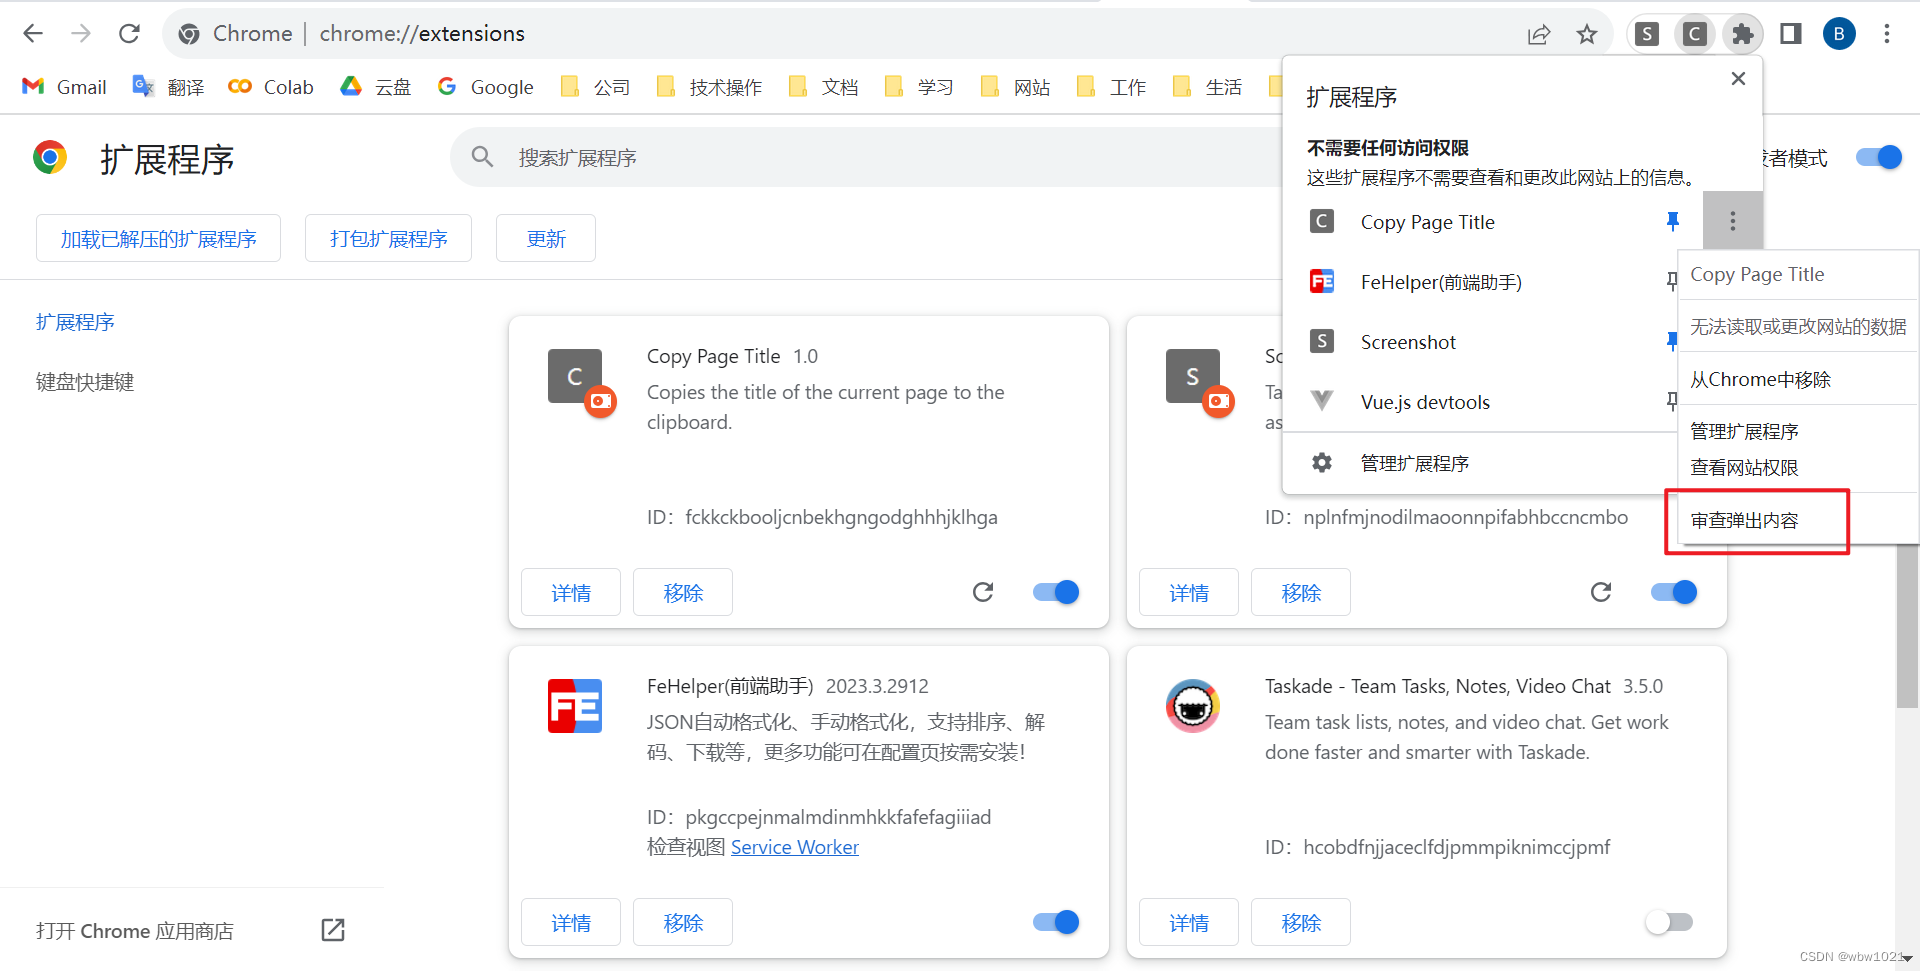Expand the 公司 bookmark folder
The image size is (1920, 971).
[595, 87]
